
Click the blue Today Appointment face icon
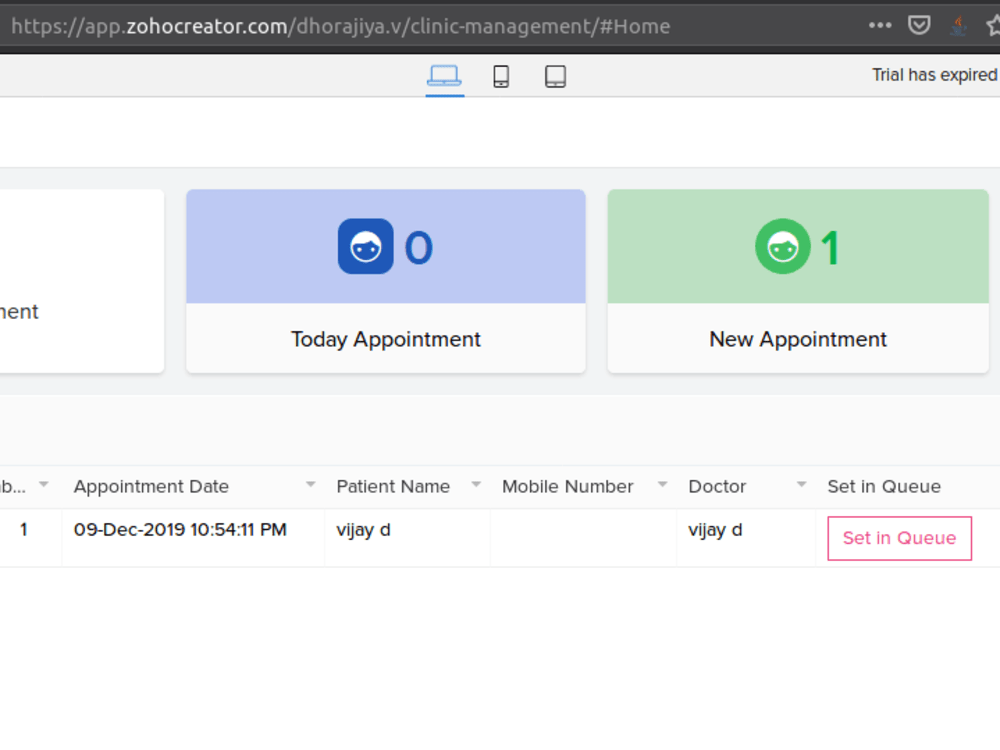(365, 246)
